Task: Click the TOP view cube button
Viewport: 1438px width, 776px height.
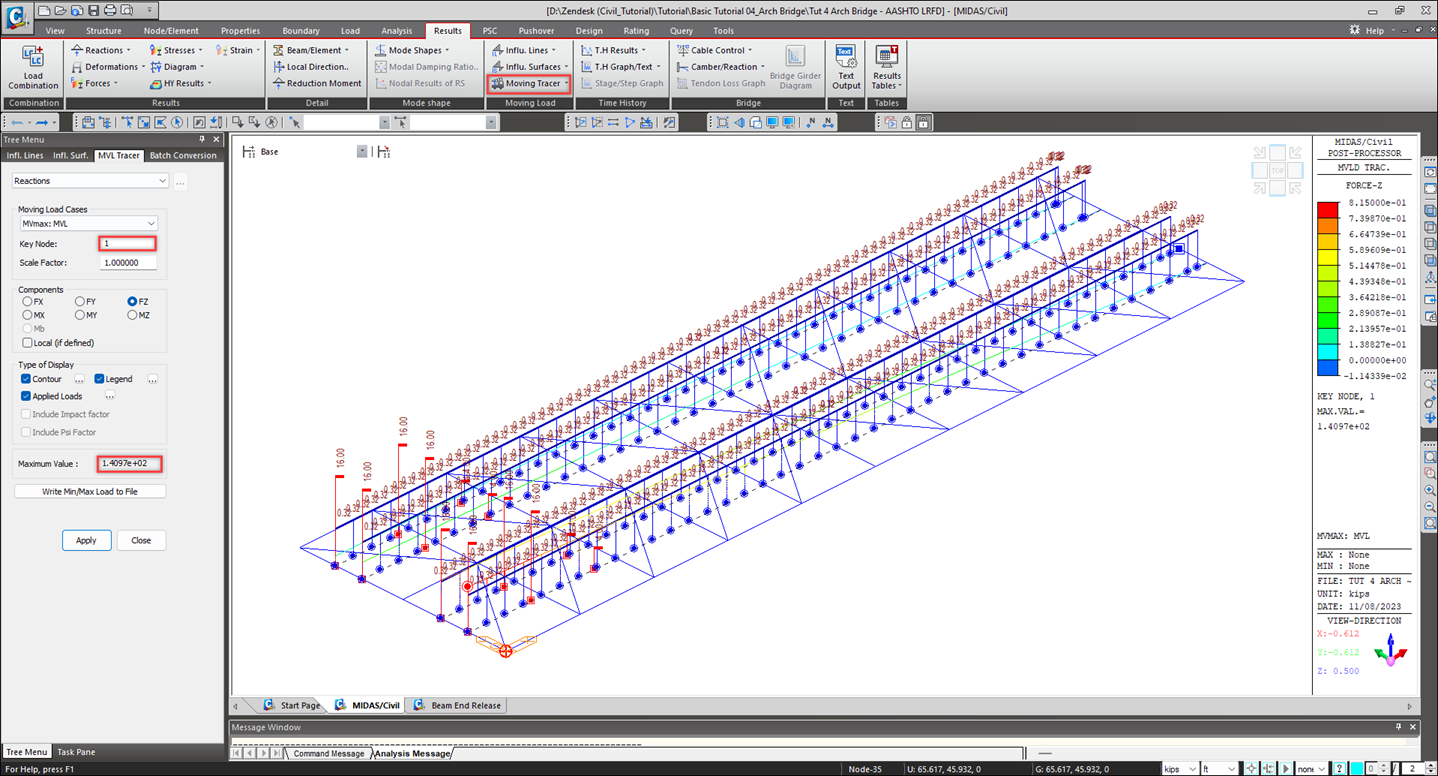Action: click(1277, 171)
